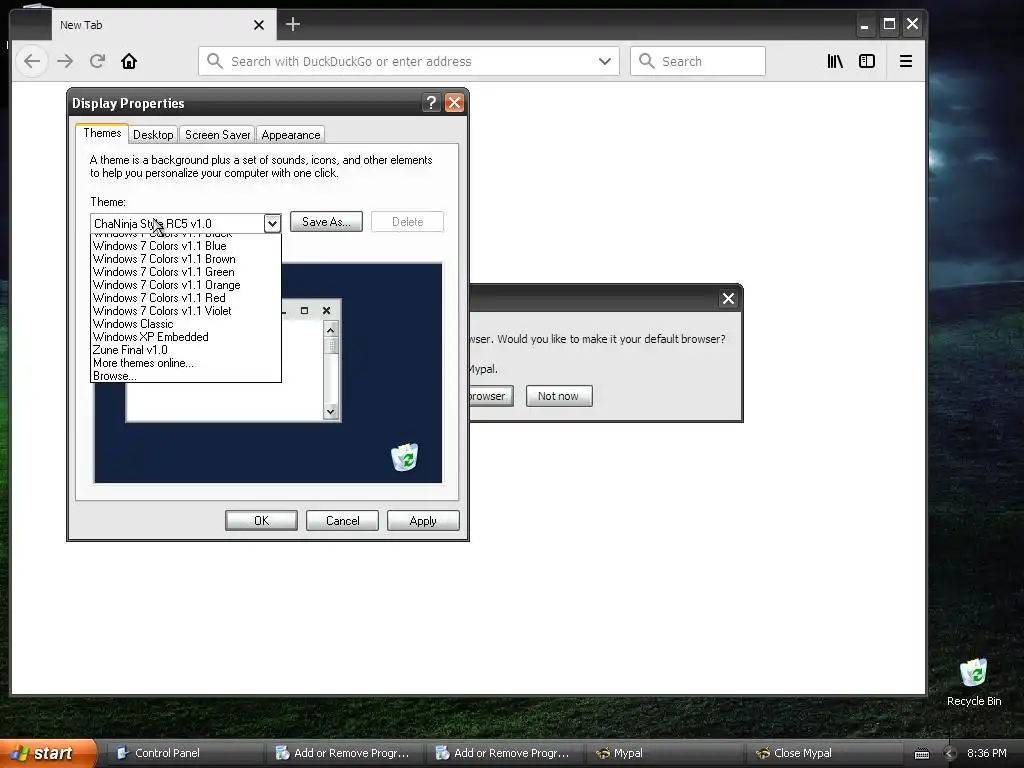Switch to the Desktop tab
1024x768 pixels.
153,135
